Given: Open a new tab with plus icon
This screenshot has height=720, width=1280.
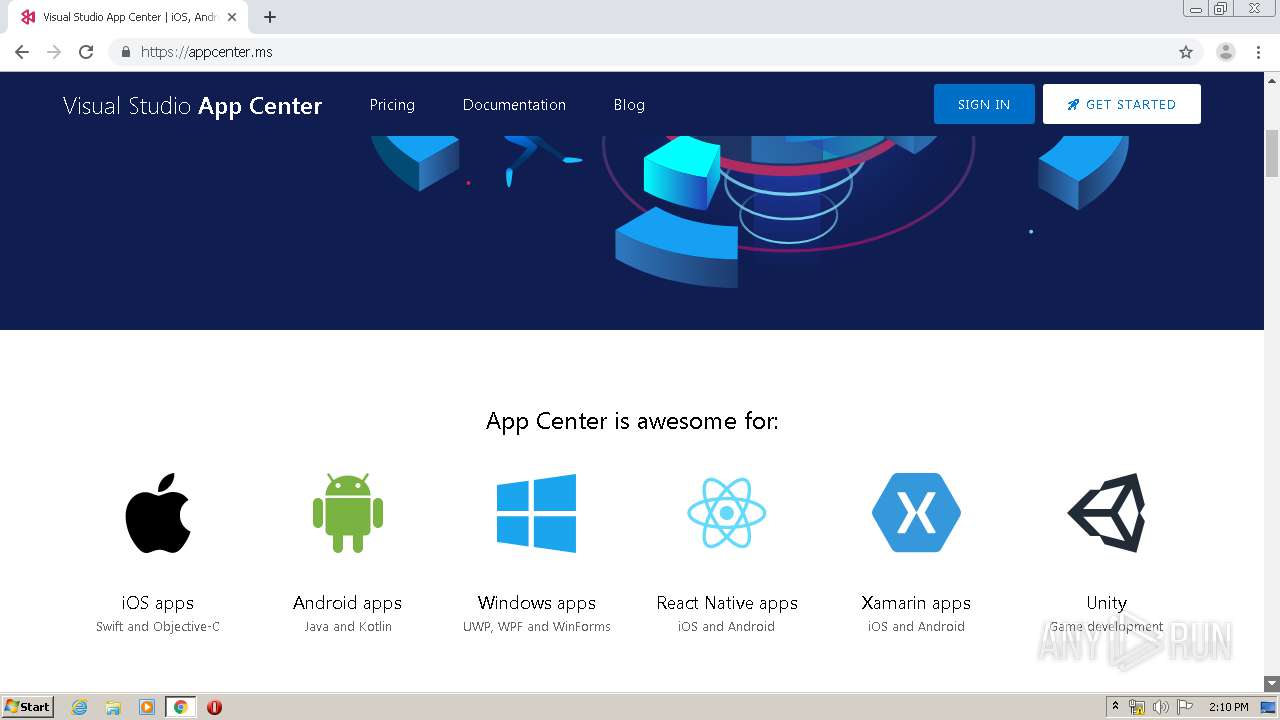Looking at the screenshot, I should click(270, 17).
